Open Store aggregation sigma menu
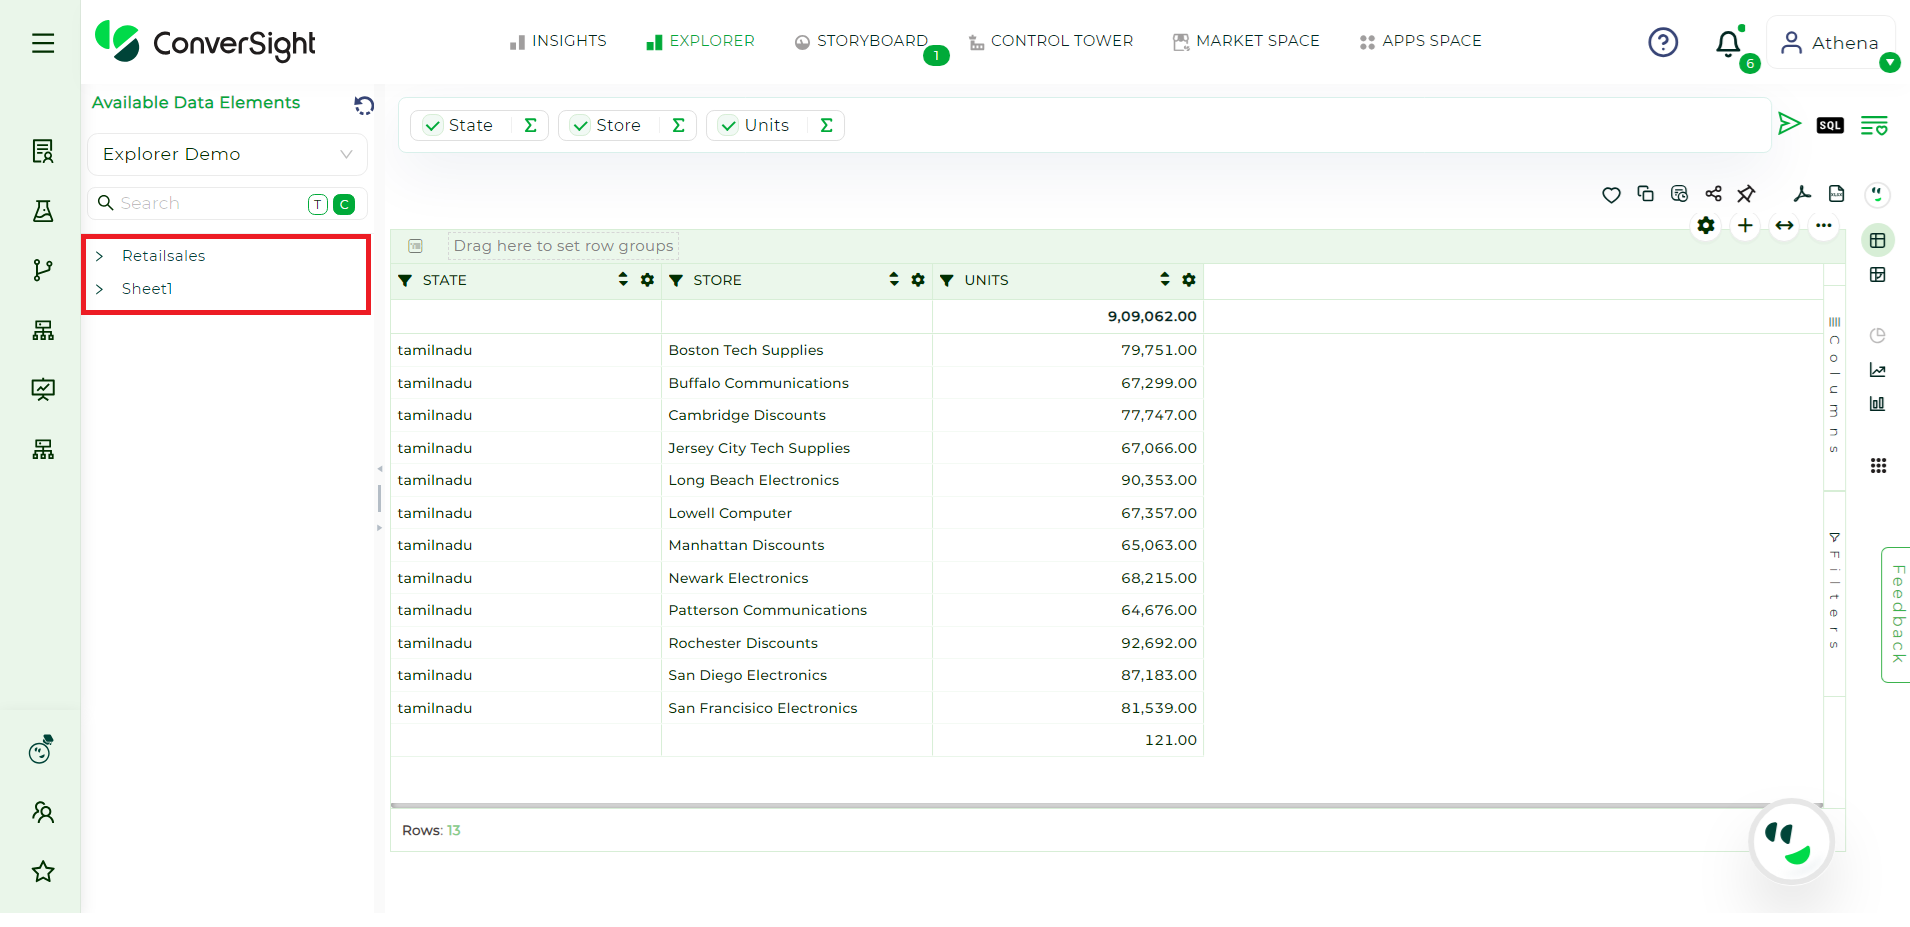 pos(678,125)
